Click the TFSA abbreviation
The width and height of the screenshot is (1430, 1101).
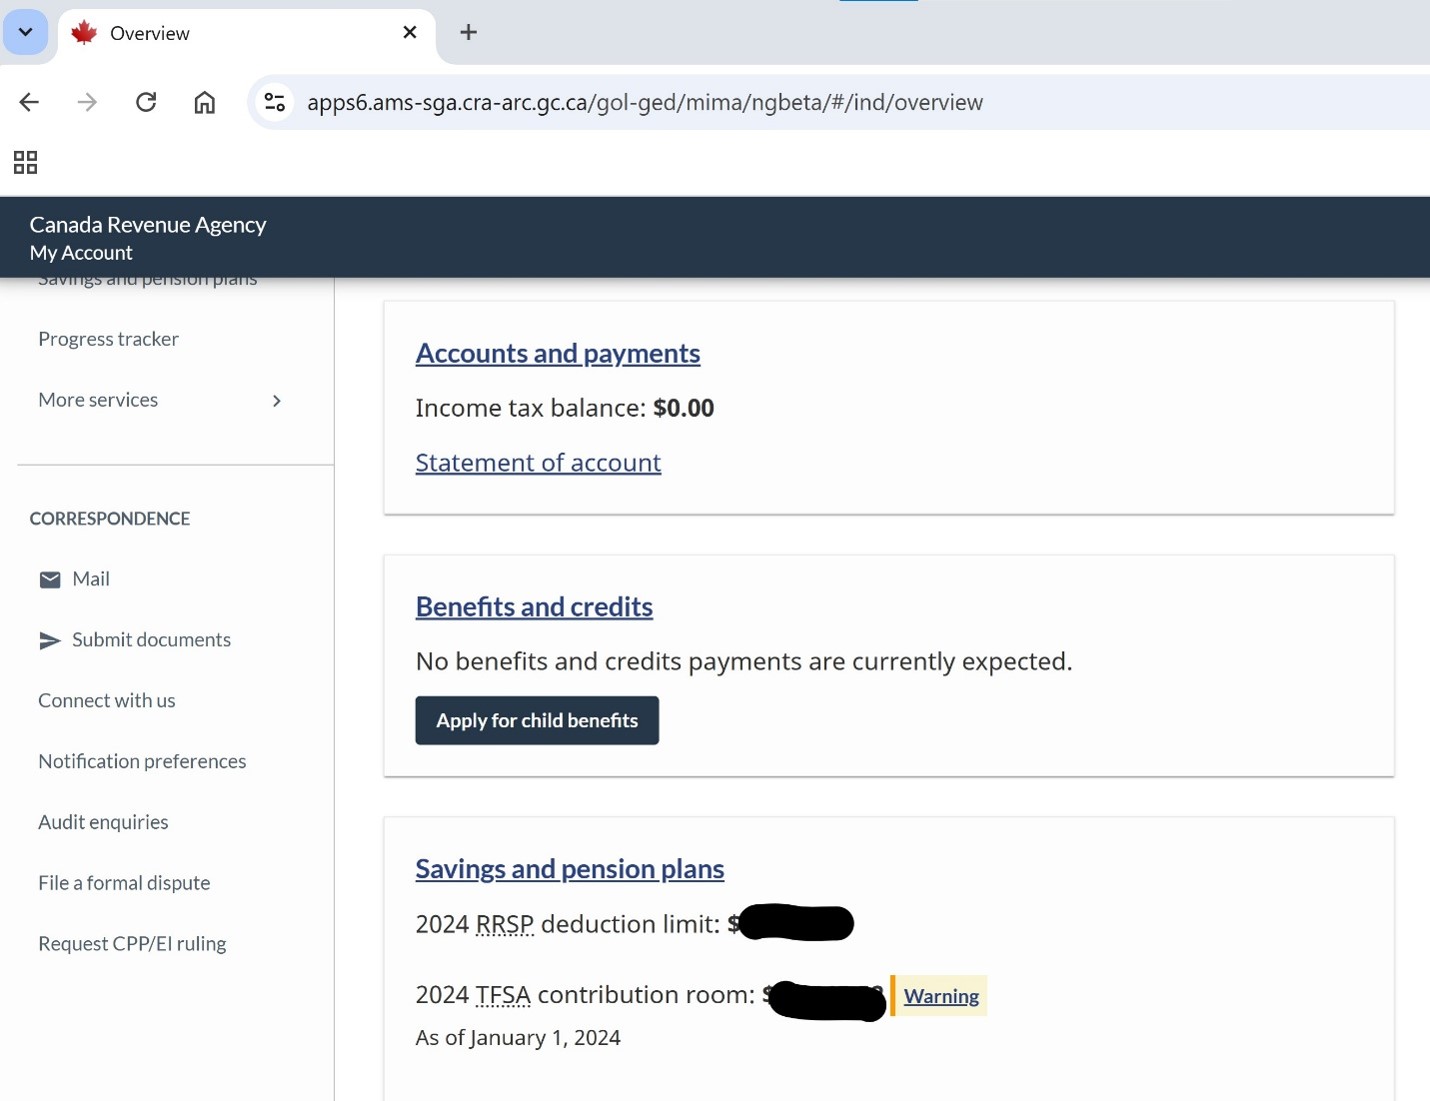pos(503,995)
